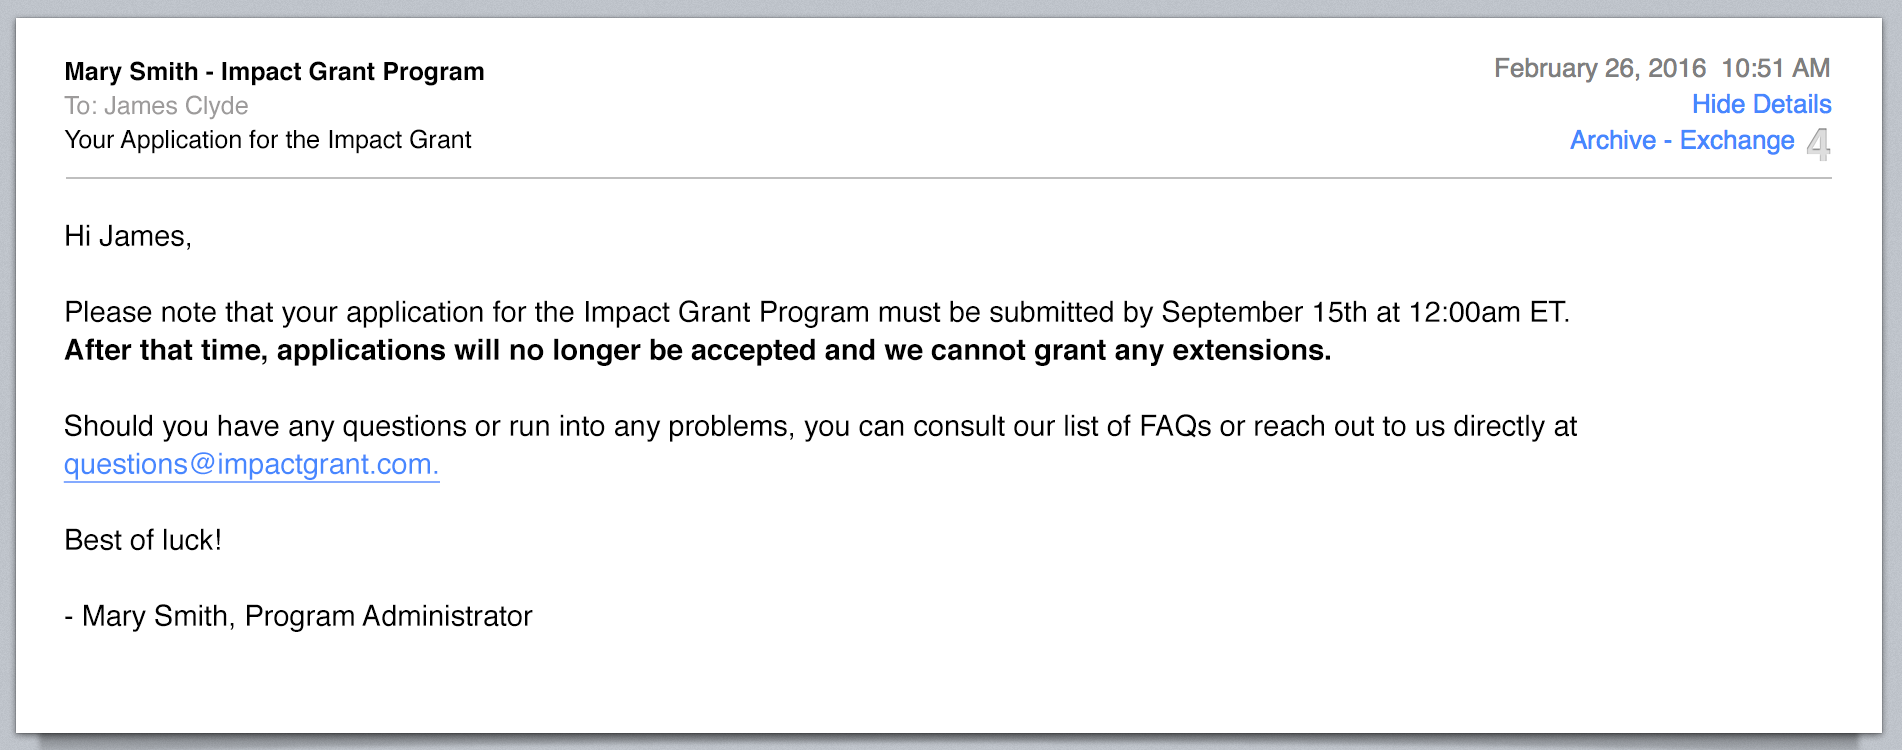
Task: Click the subject Your Application for the Impact Grant
Action: click(268, 140)
